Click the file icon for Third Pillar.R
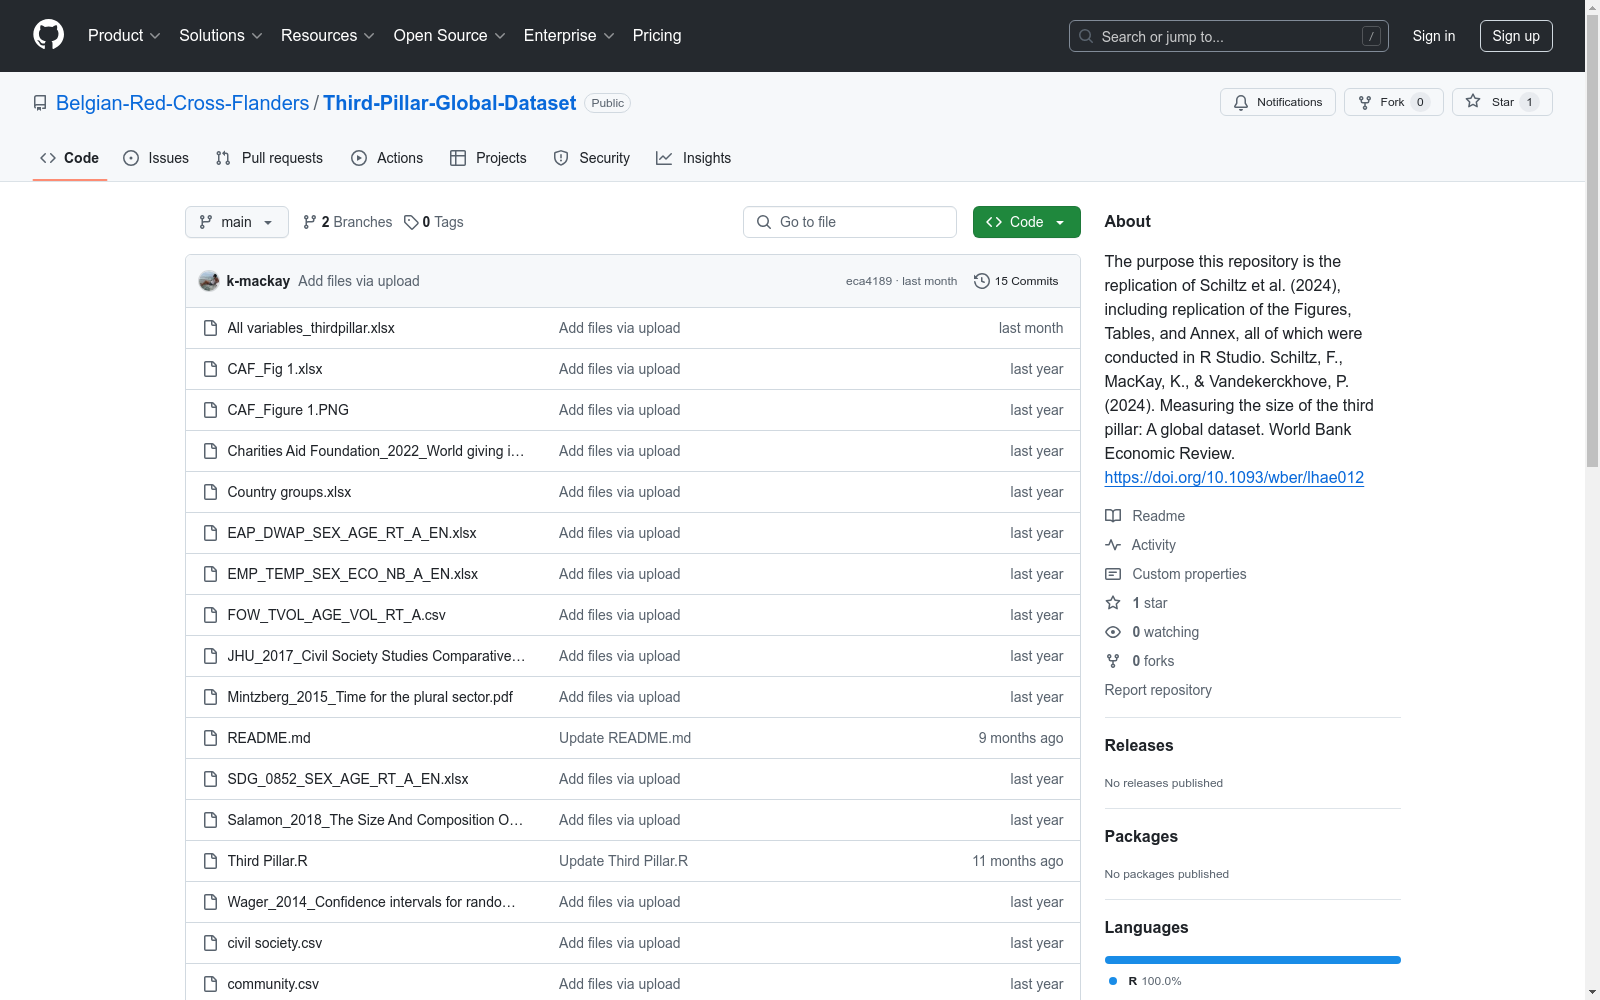This screenshot has width=1600, height=1000. coord(210,861)
